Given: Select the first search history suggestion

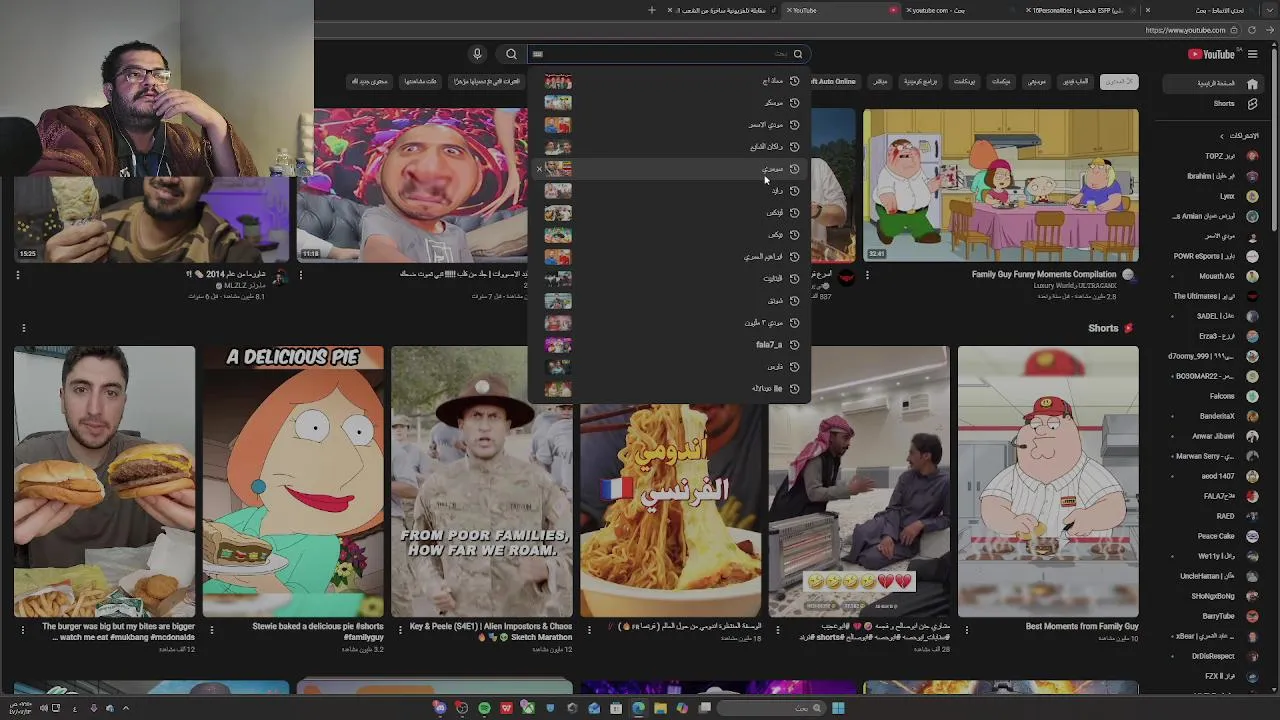Looking at the screenshot, I should [670, 81].
